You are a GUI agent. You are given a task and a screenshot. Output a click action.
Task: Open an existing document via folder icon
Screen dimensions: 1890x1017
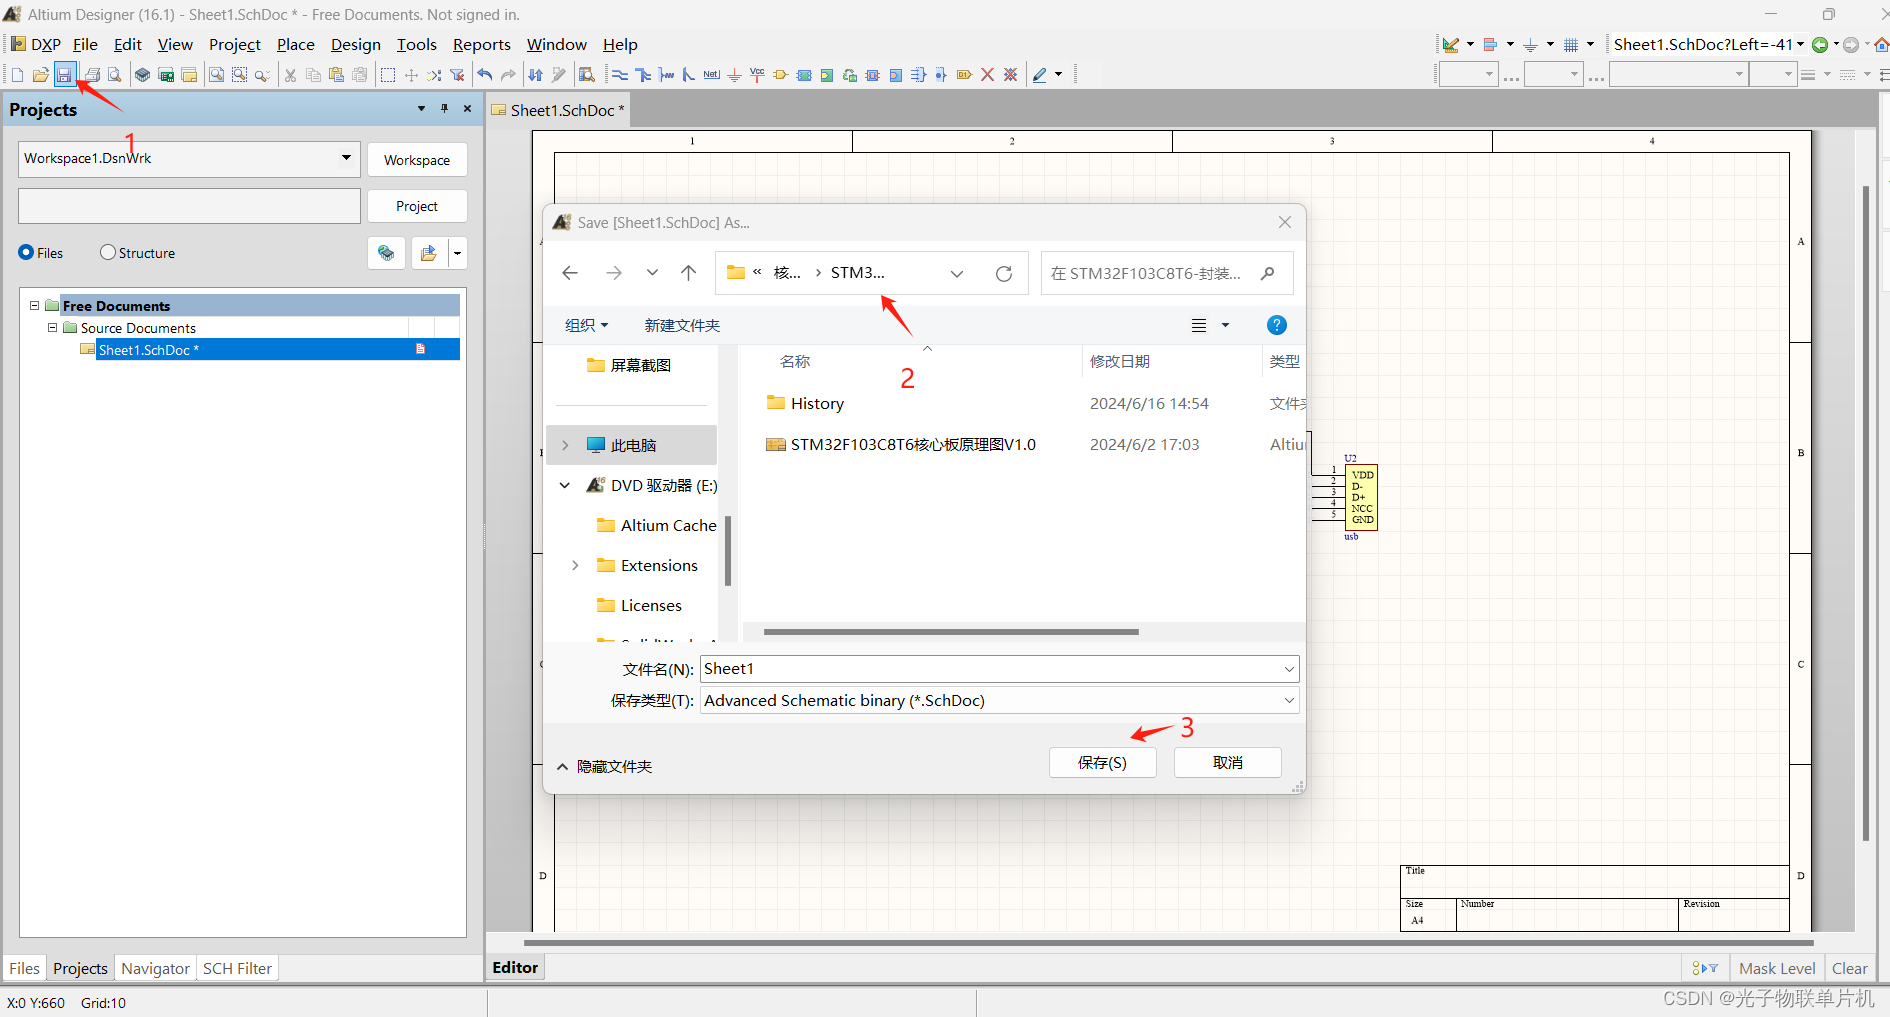pyautogui.click(x=40, y=75)
